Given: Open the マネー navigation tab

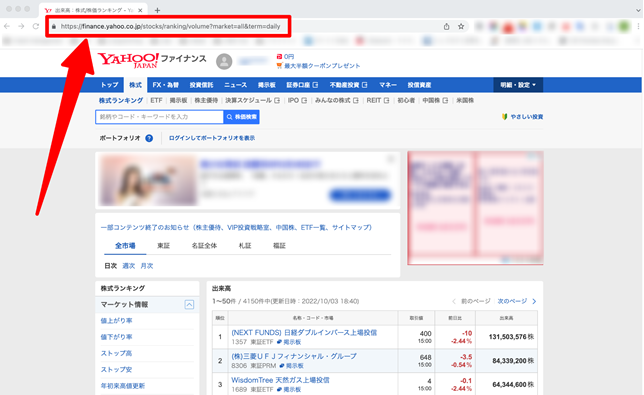Looking at the screenshot, I should pos(388,85).
